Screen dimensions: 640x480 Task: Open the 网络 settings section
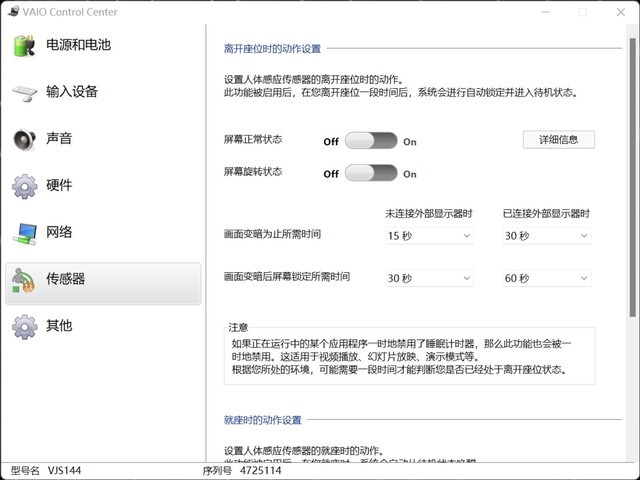pos(59,232)
